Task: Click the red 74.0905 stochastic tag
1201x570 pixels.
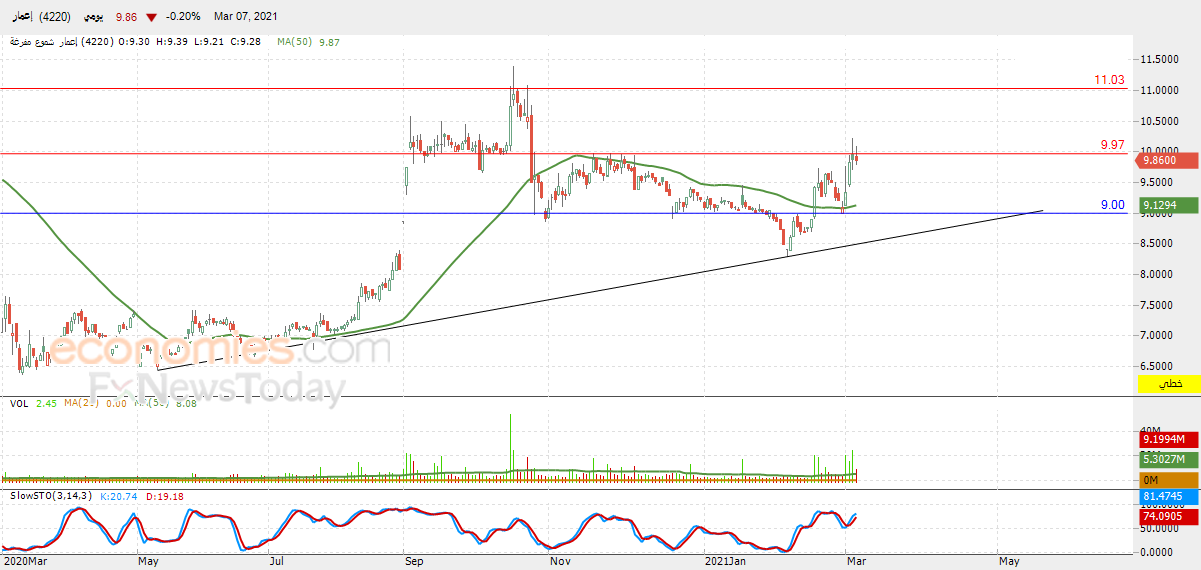Action: 1168,517
